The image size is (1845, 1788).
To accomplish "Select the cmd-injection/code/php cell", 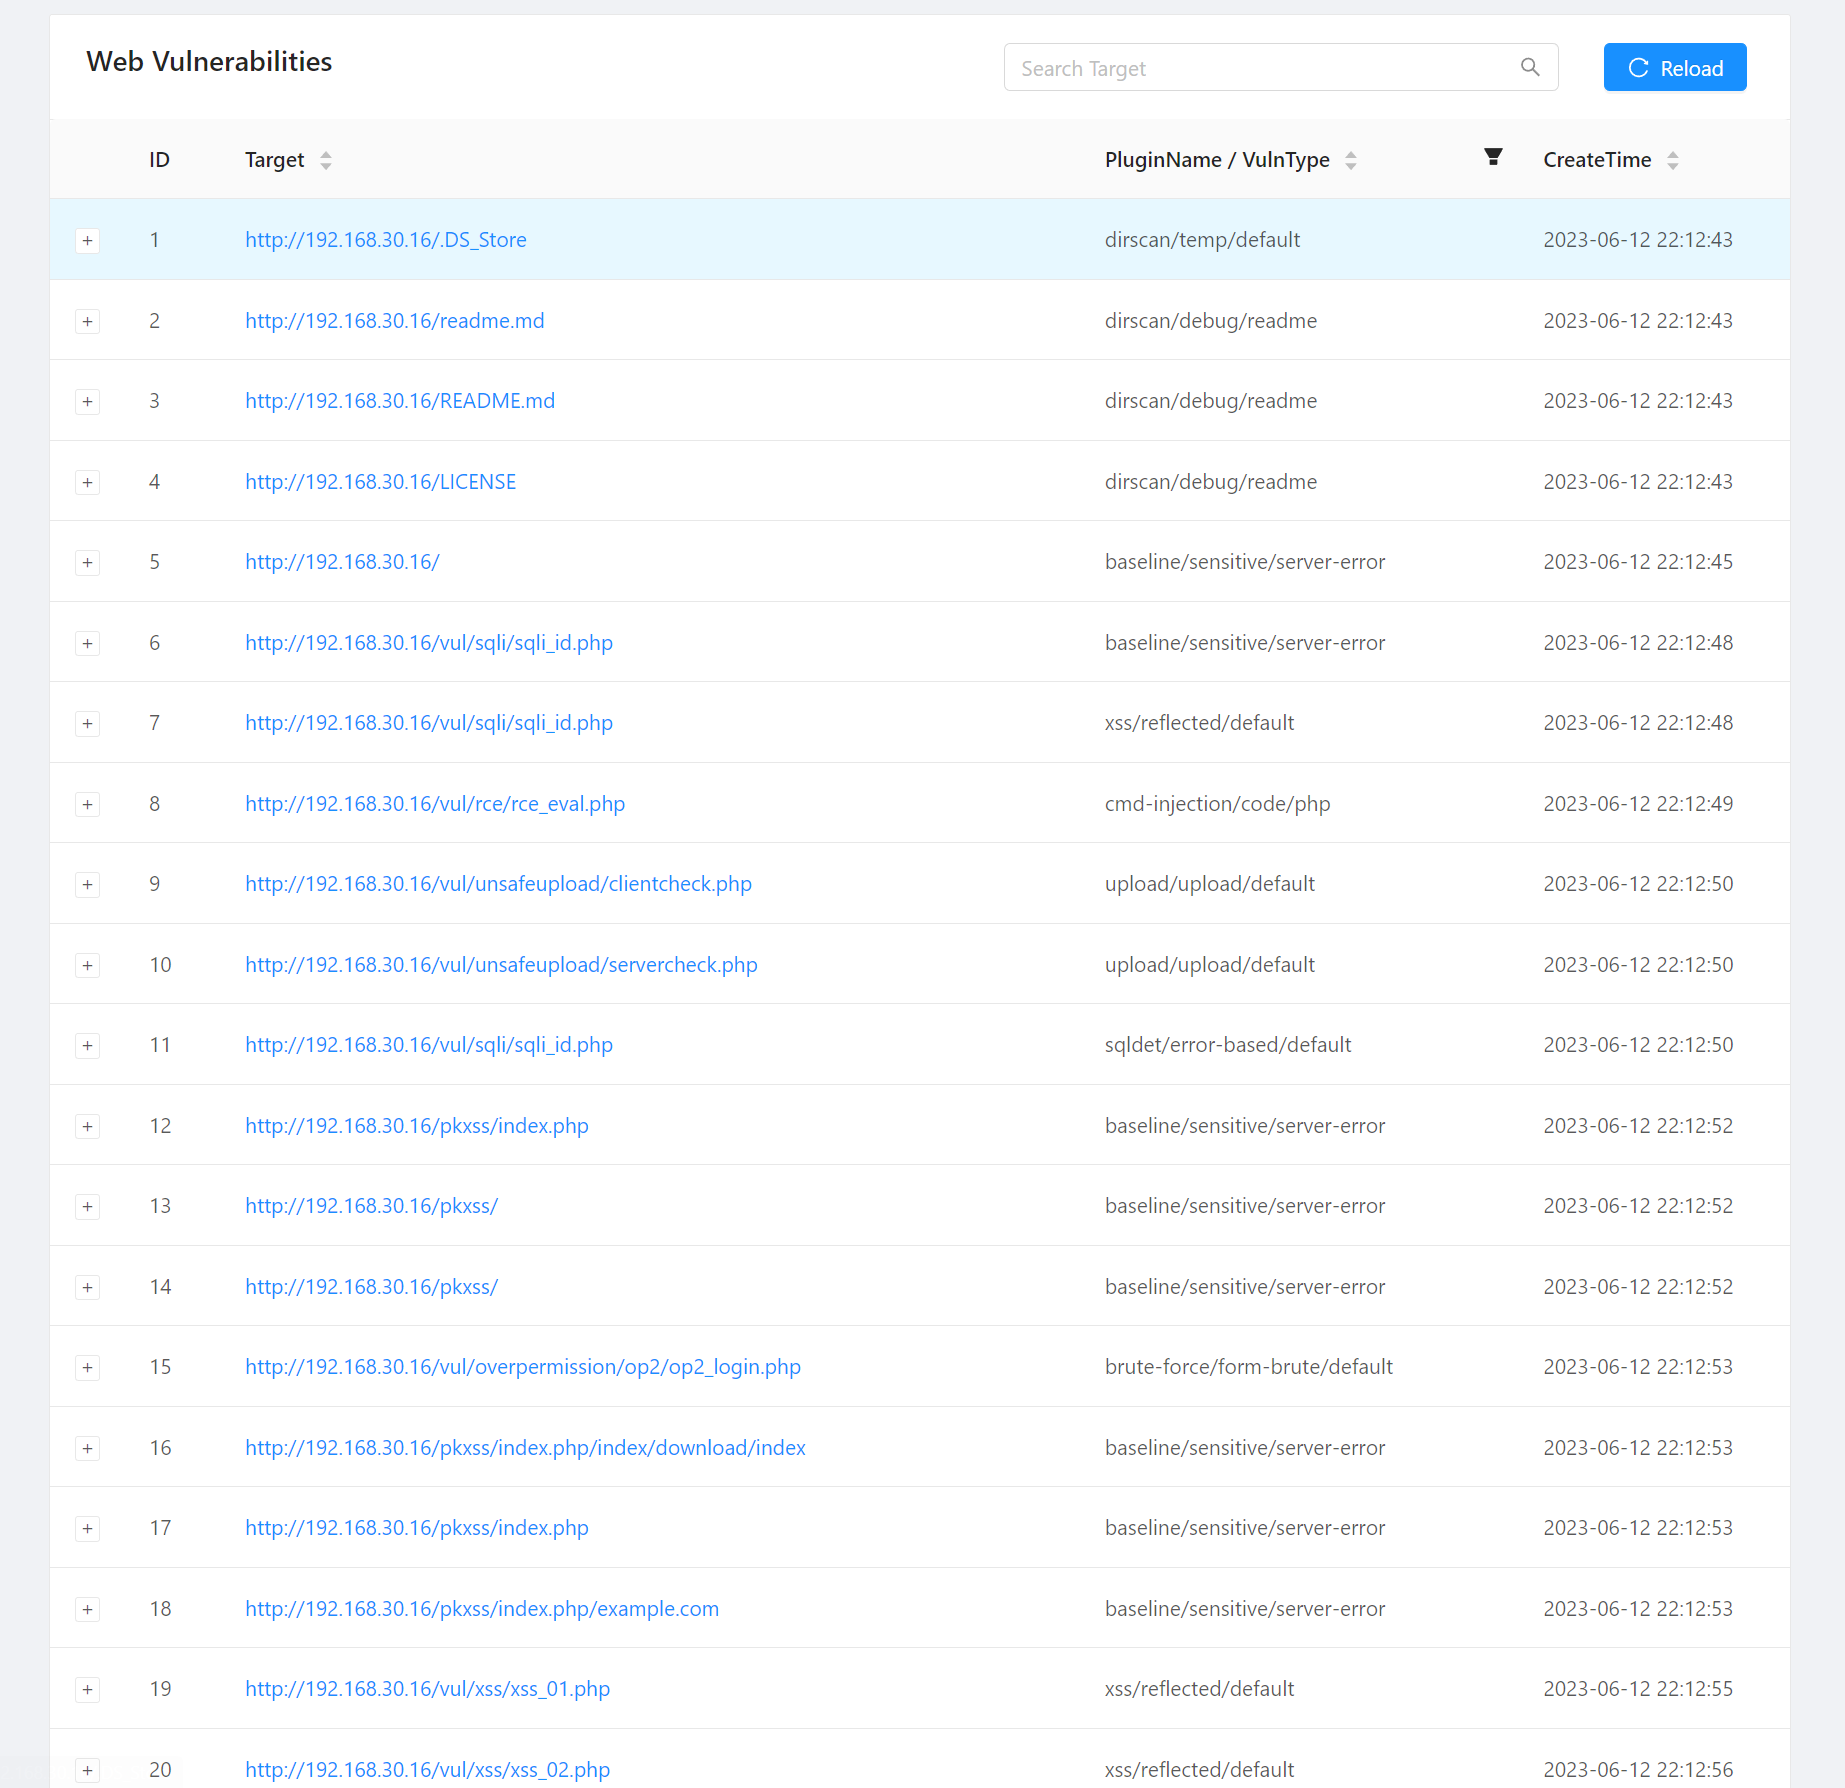I will (1217, 804).
